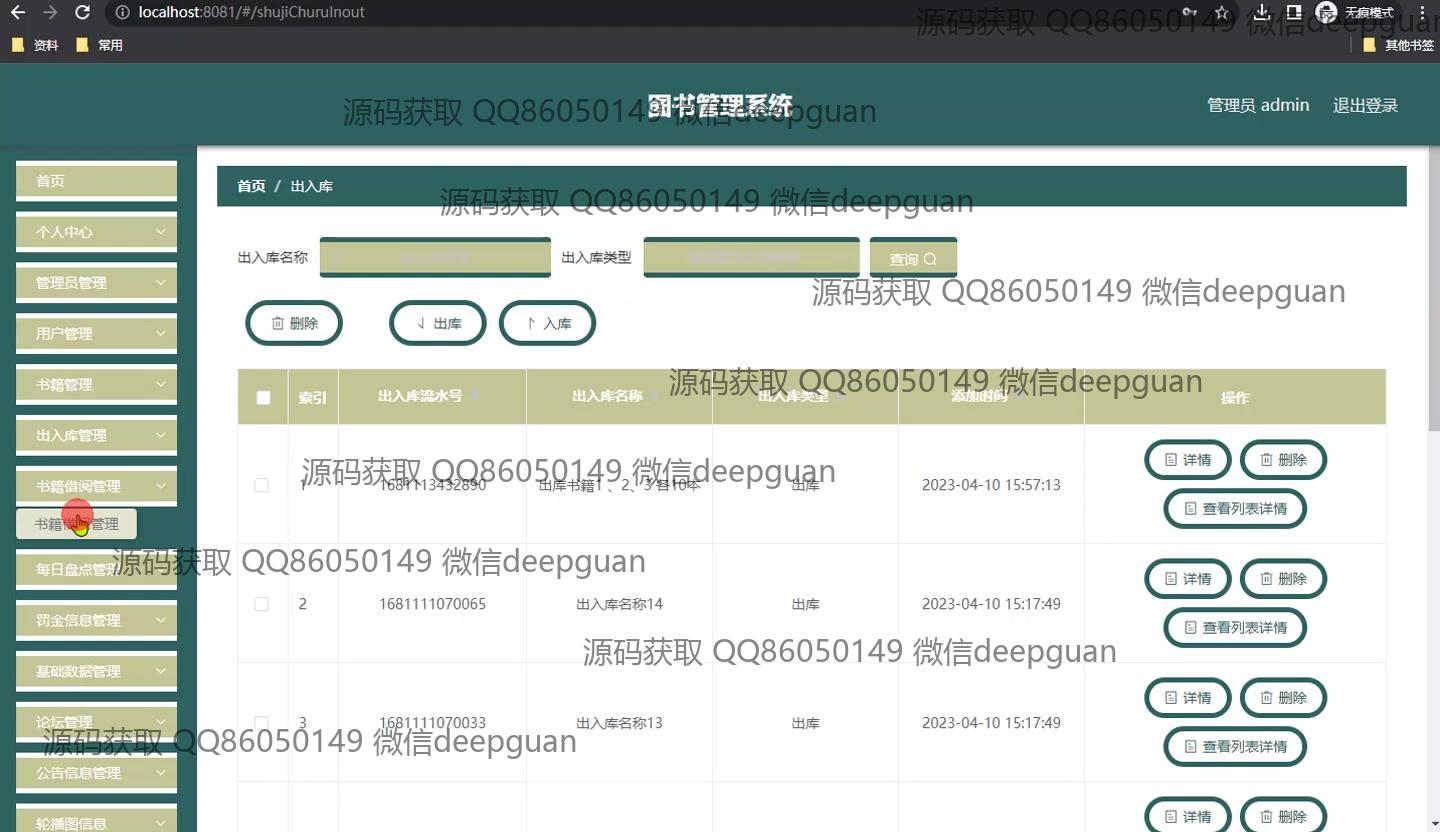Expand the 个人中心 sidebar menu
Image resolution: width=1440 pixels, height=832 pixels.
pos(96,231)
